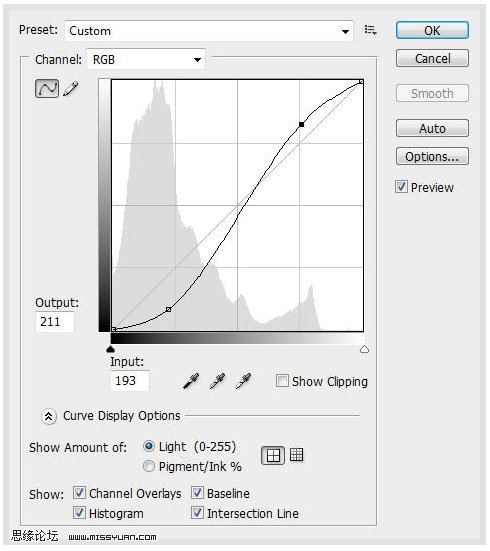The image size is (490, 551).
Task: Enable the Show Clipping checkbox
Action: pos(282,381)
